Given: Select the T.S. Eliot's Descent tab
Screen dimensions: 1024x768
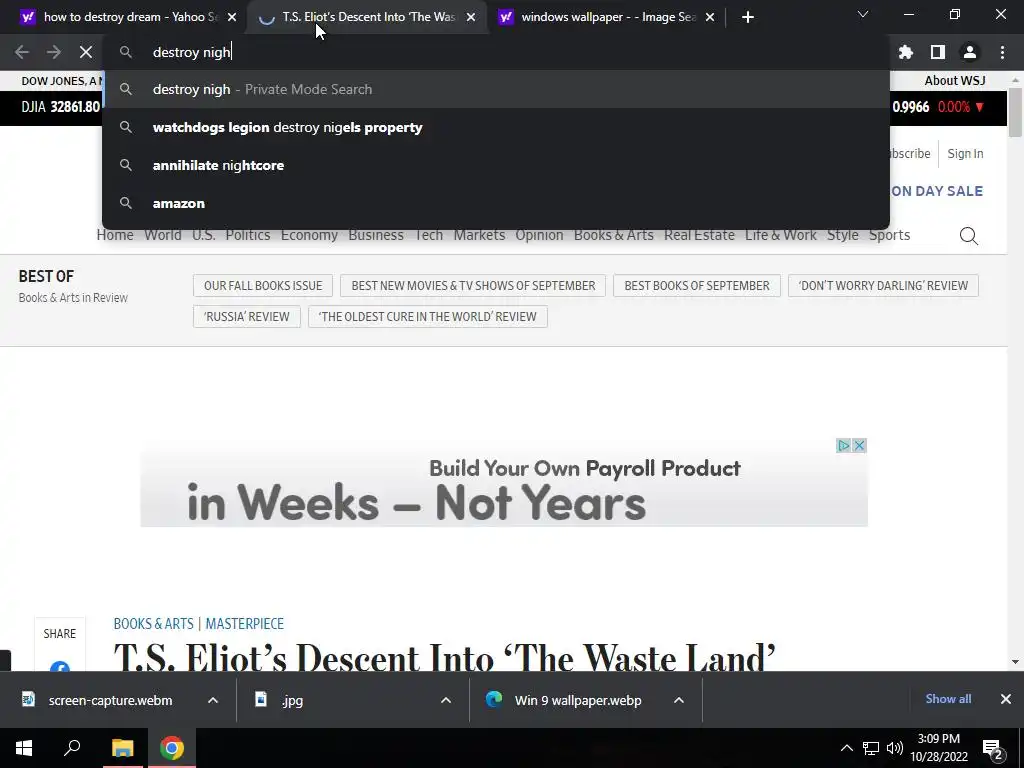Looking at the screenshot, I should [x=369, y=17].
